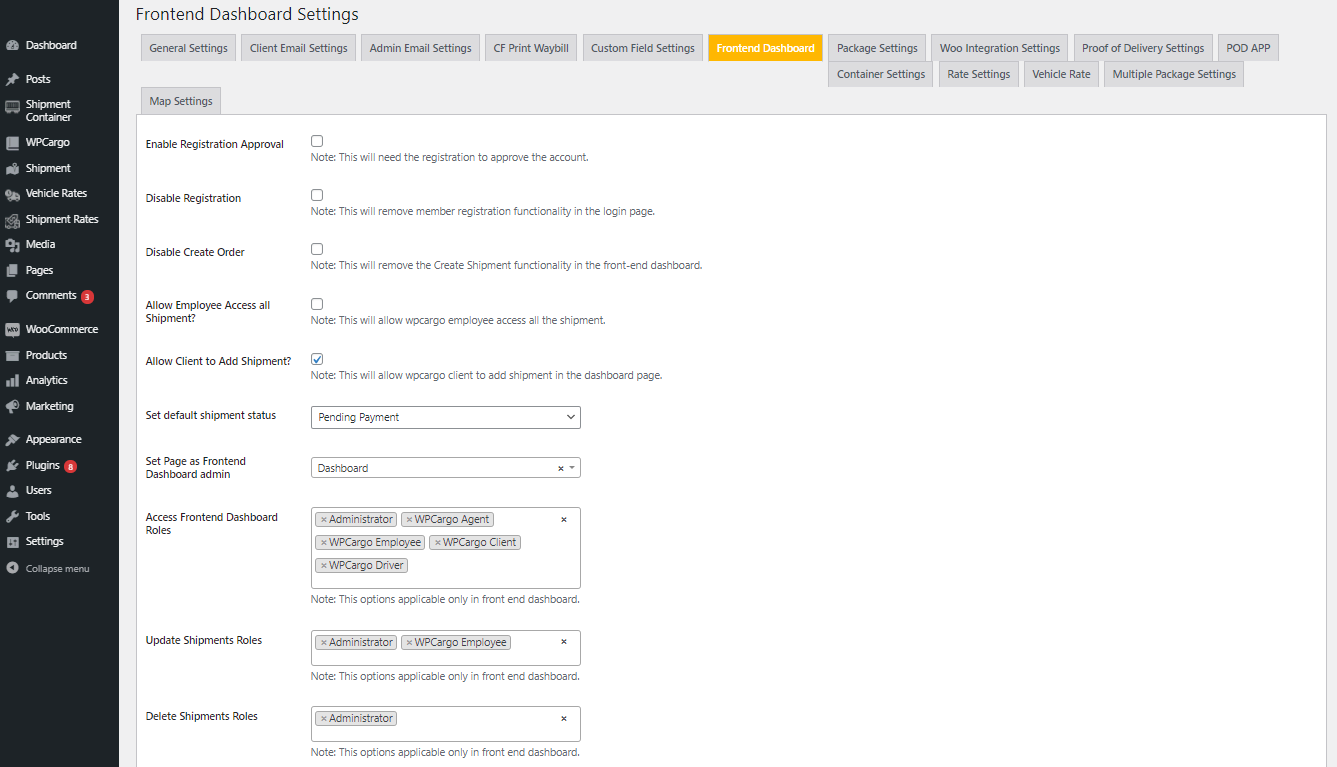Viewport: 1337px width, 767px height.
Task: Remove WPCargo Agent role tag
Action: (409, 520)
